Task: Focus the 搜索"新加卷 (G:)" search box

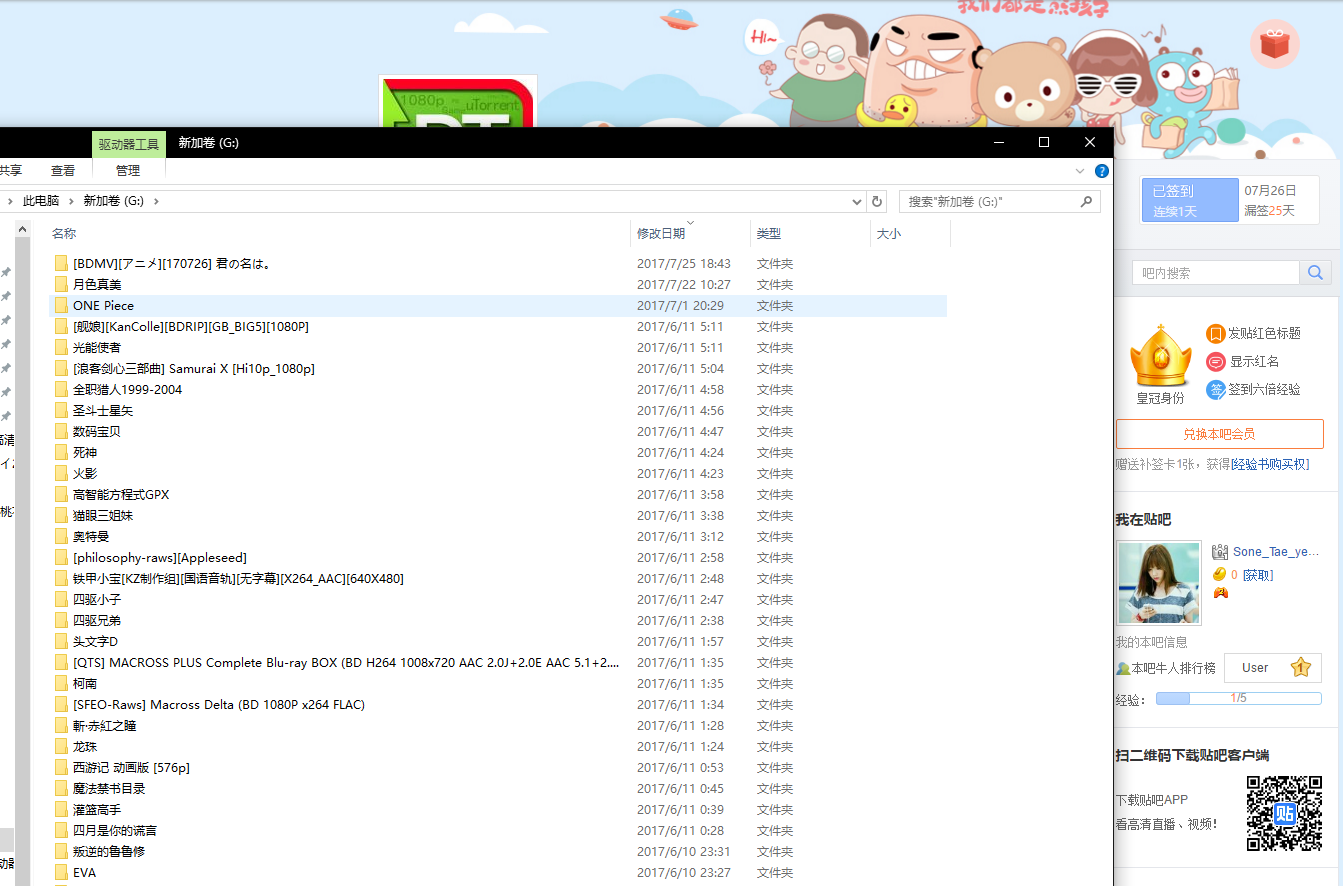Action: tap(999, 201)
